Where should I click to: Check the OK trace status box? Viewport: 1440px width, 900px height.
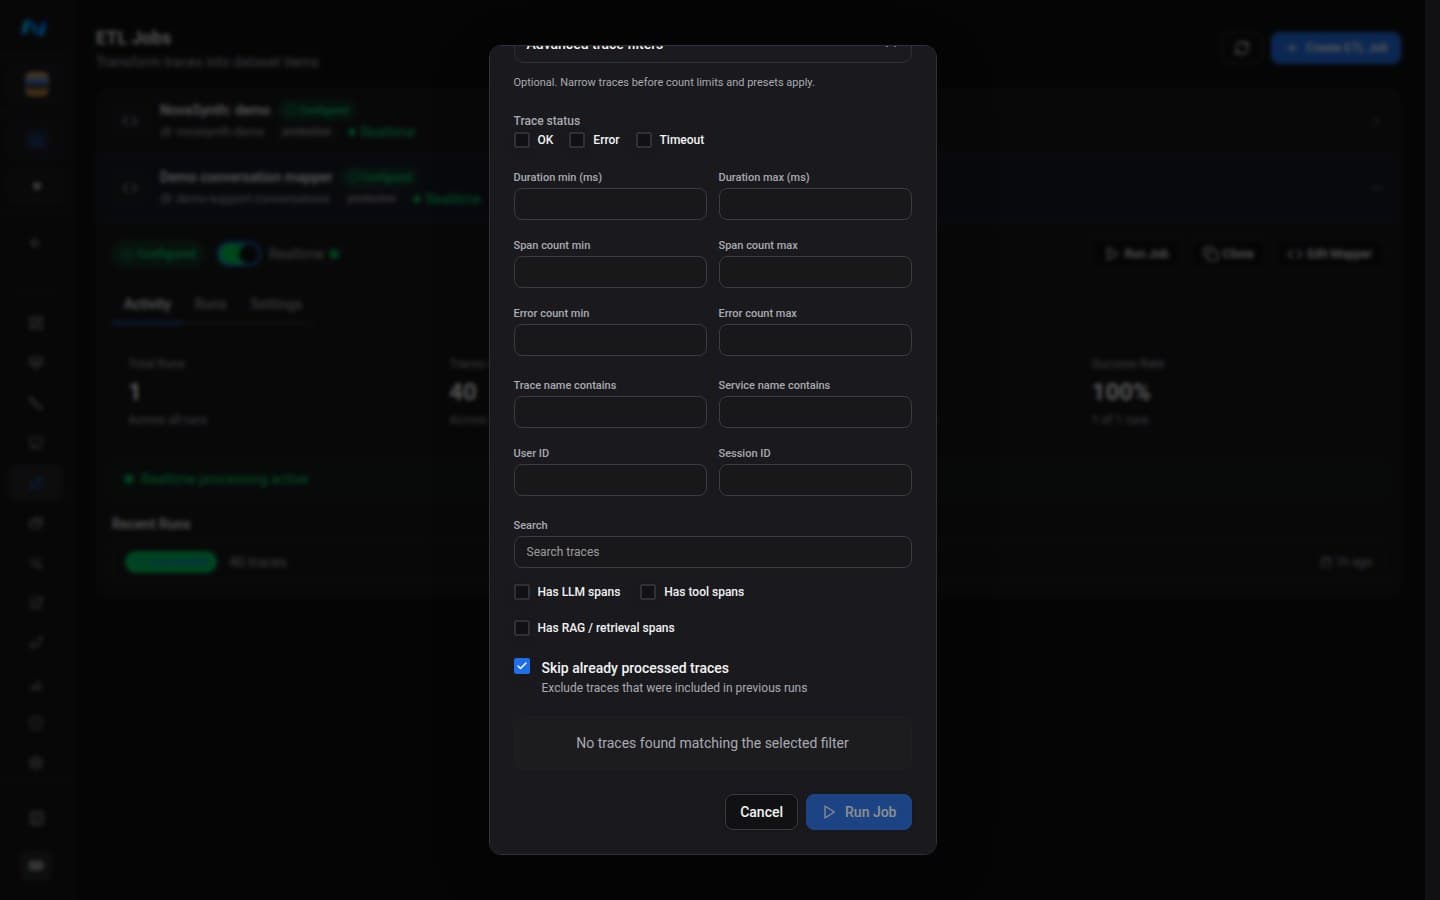coord(522,140)
